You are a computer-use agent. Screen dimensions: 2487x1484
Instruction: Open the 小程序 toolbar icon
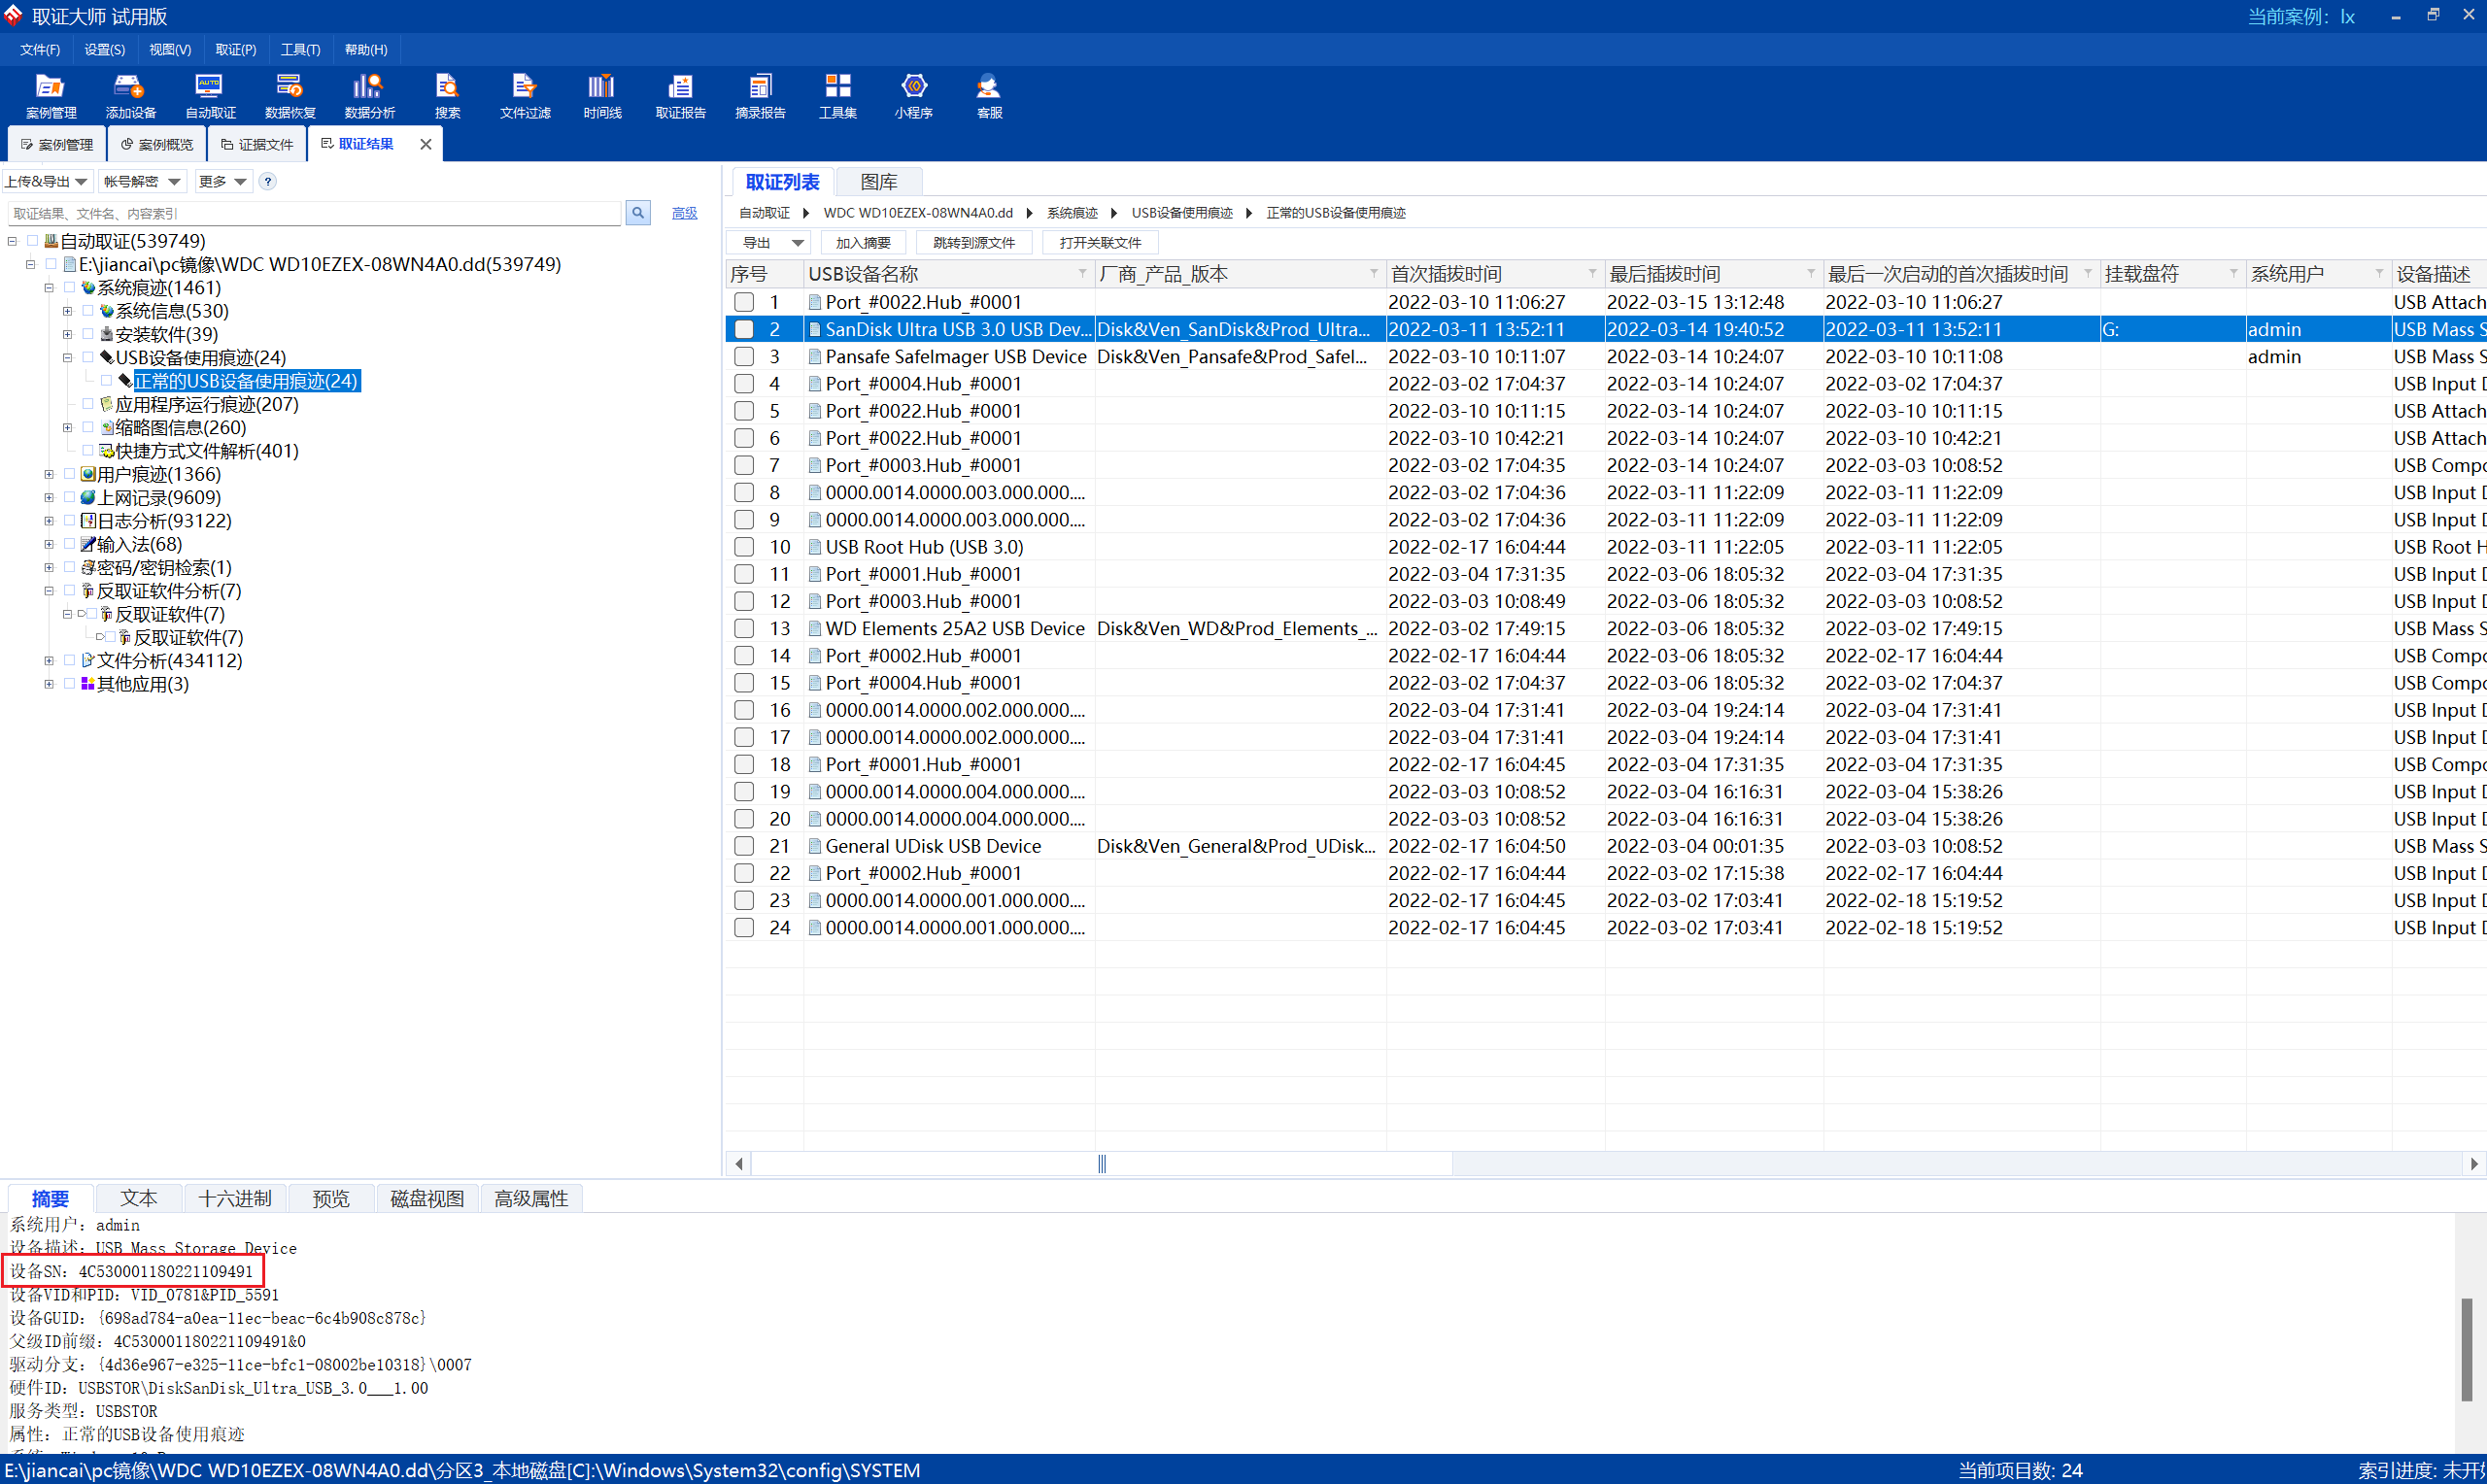(x=913, y=97)
